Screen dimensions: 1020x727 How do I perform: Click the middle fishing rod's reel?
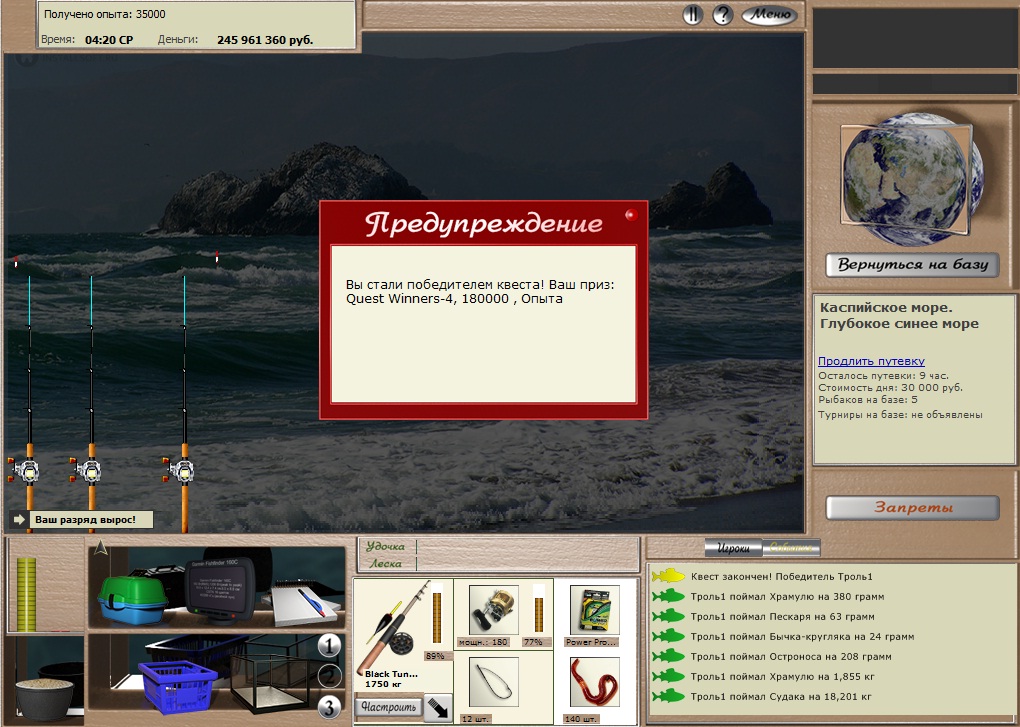click(x=88, y=469)
